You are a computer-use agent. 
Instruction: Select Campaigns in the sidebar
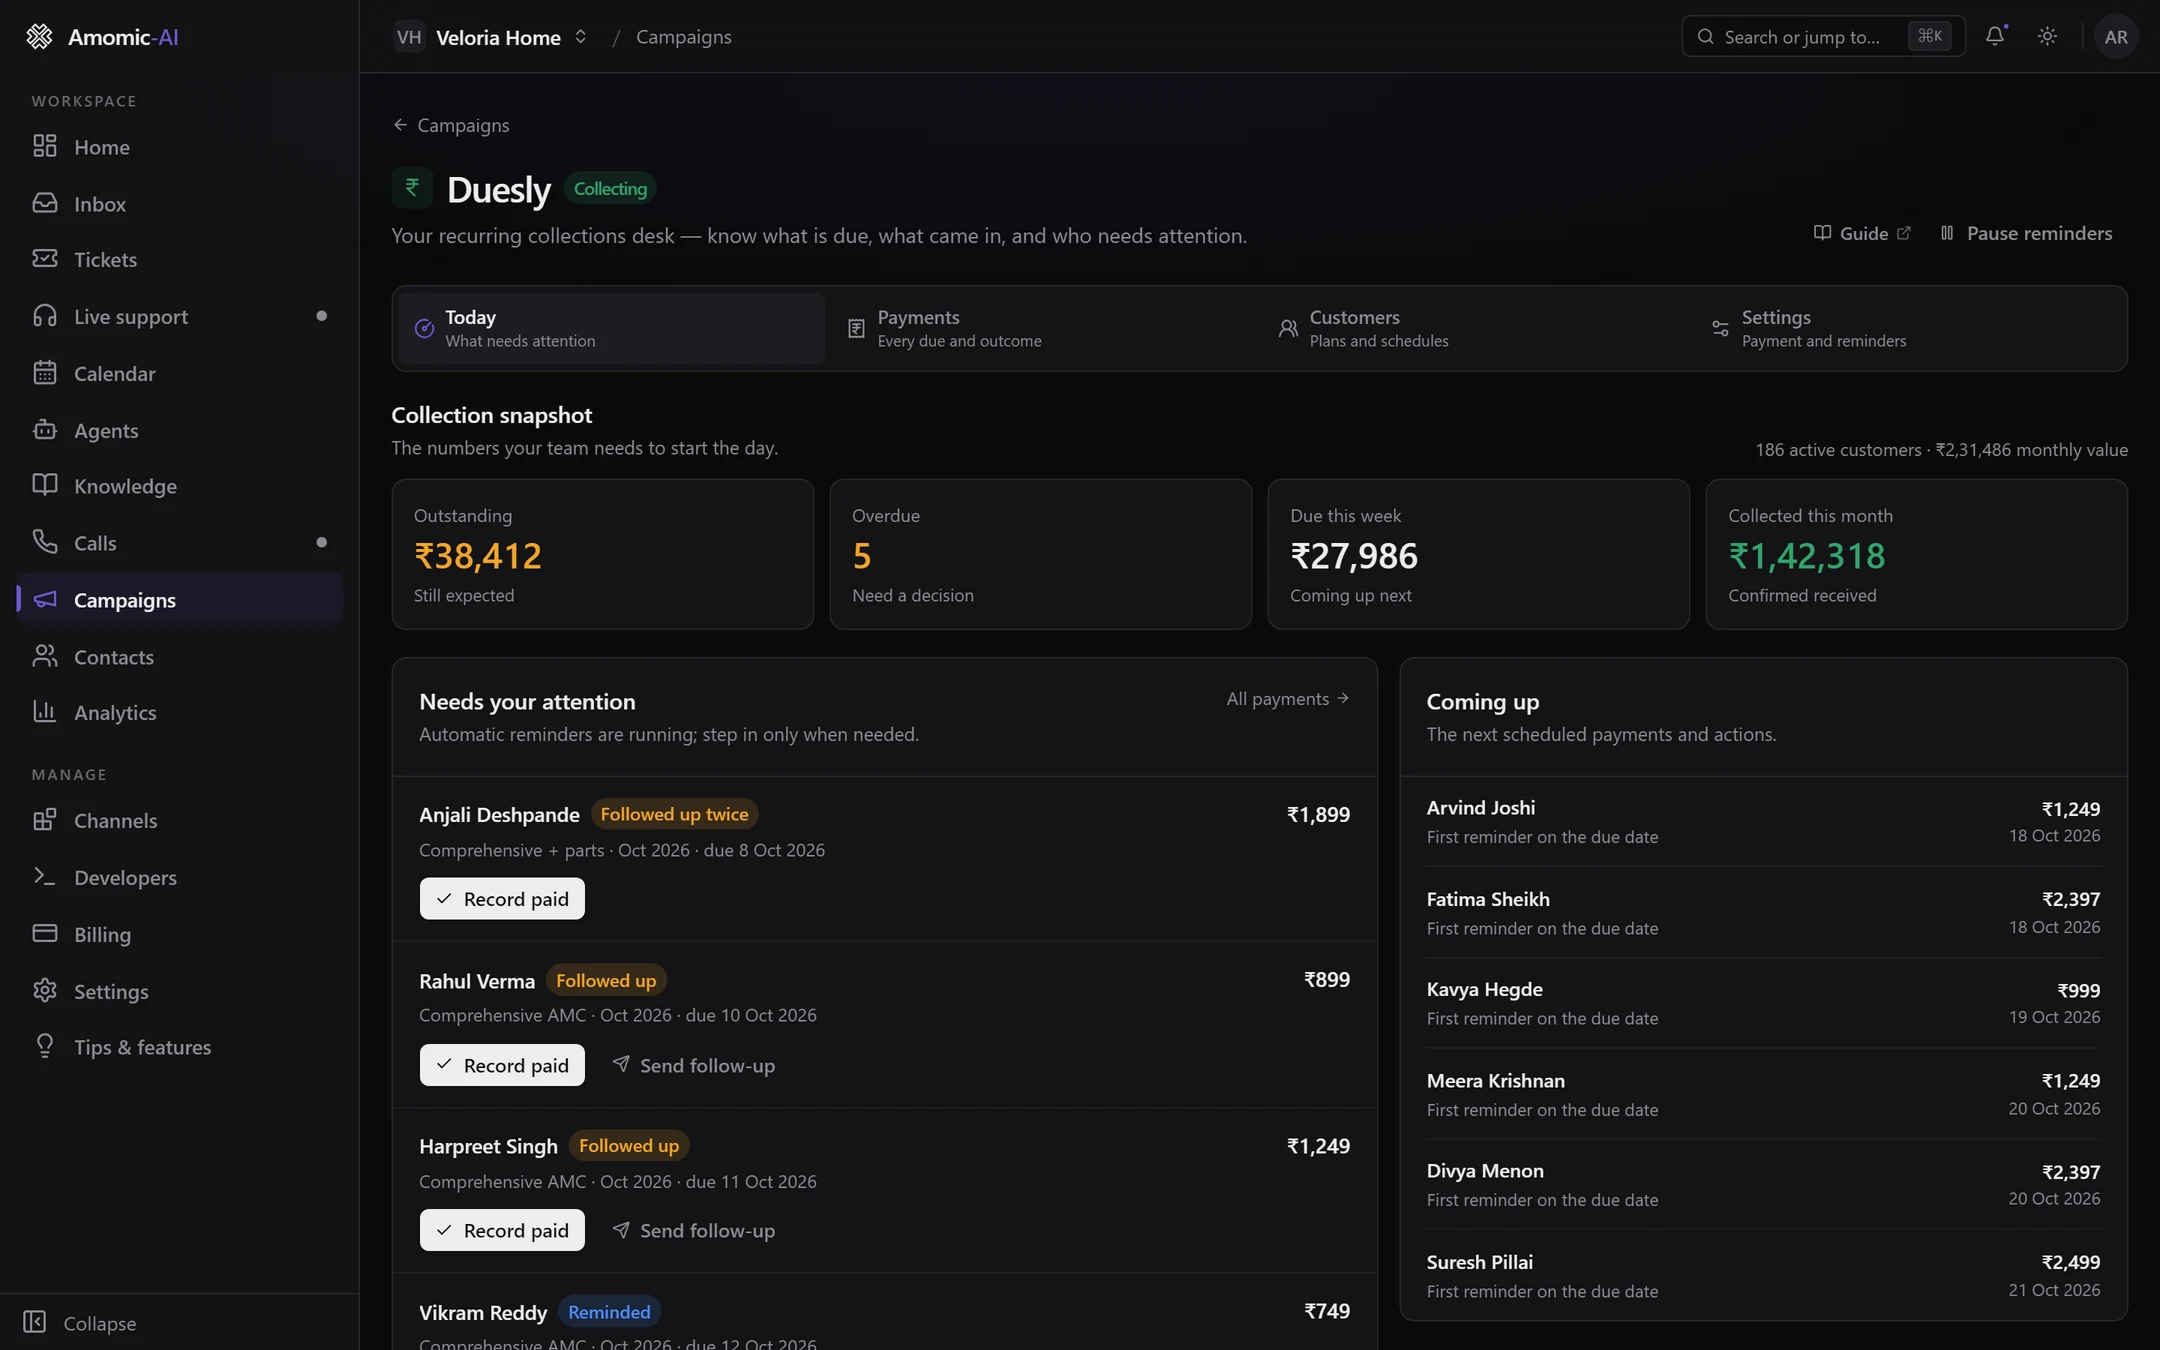180,600
